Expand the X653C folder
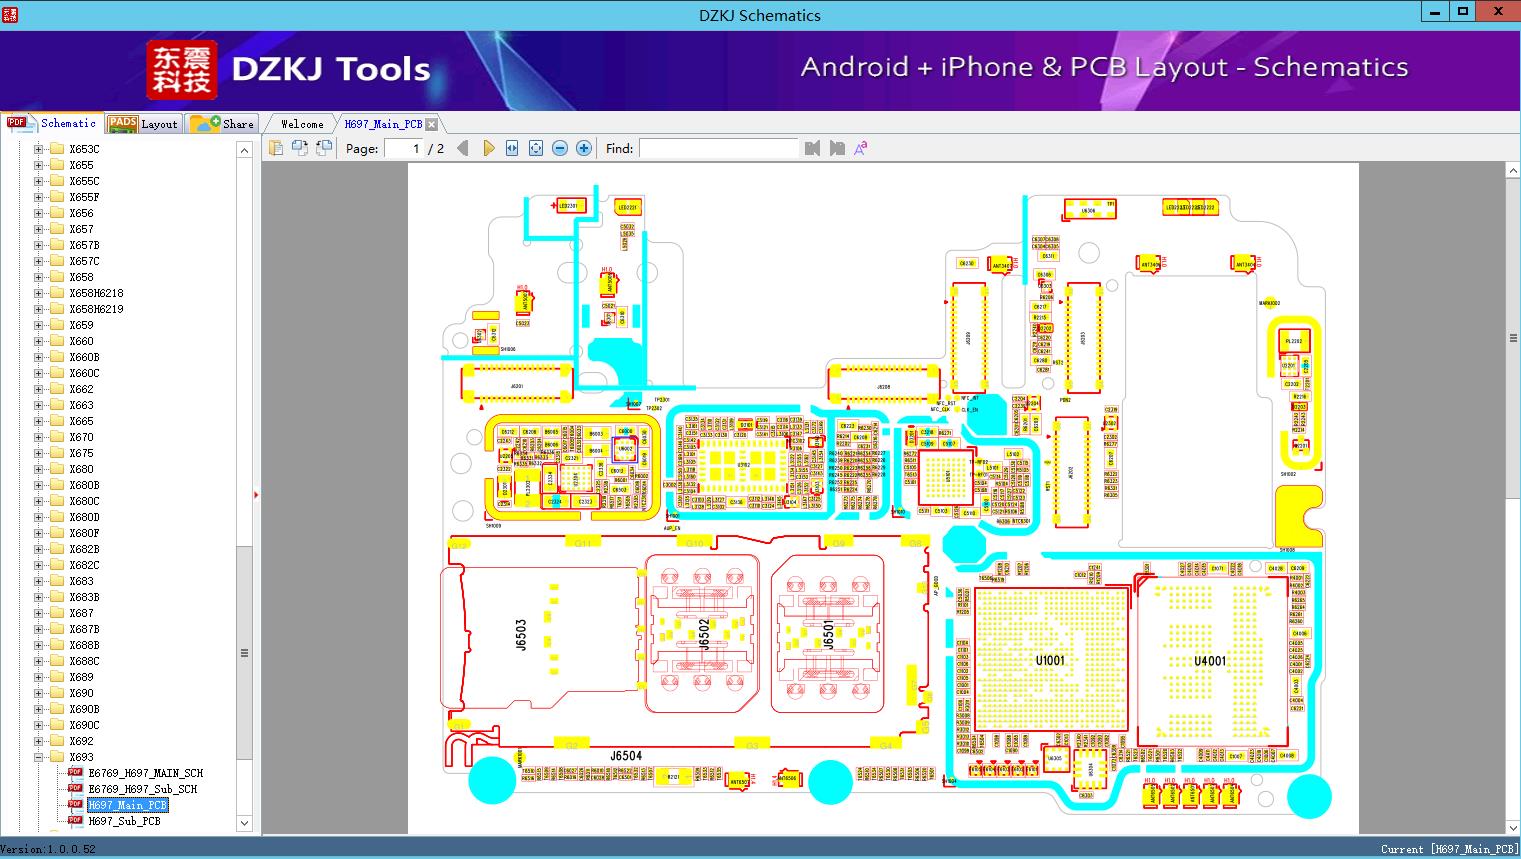 pyautogui.click(x=39, y=149)
